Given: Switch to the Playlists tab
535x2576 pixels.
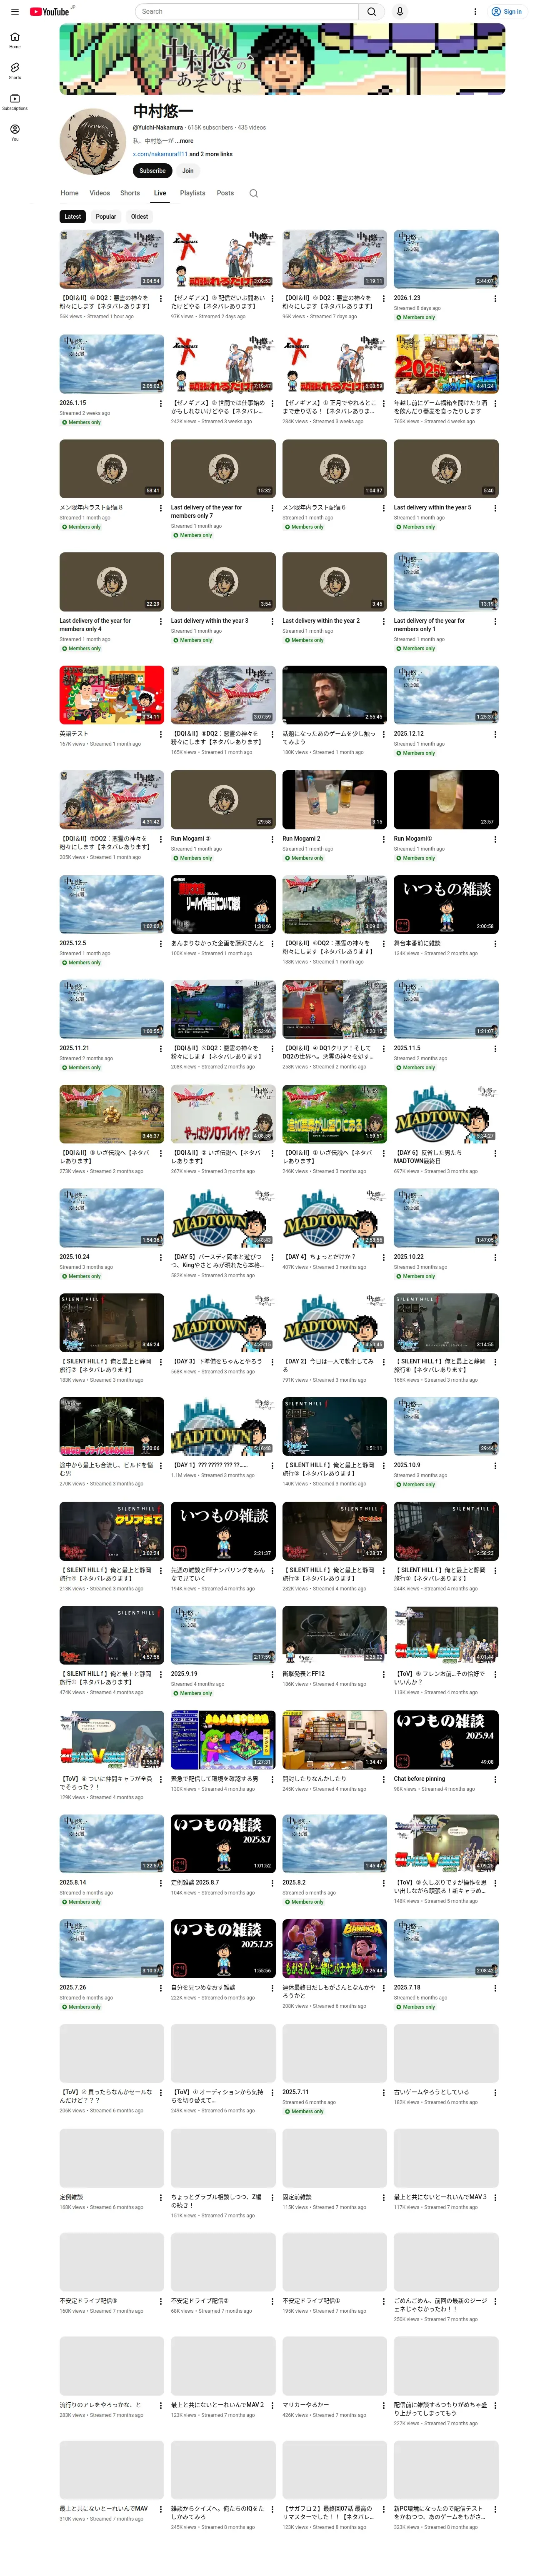Looking at the screenshot, I should coord(193,193).
